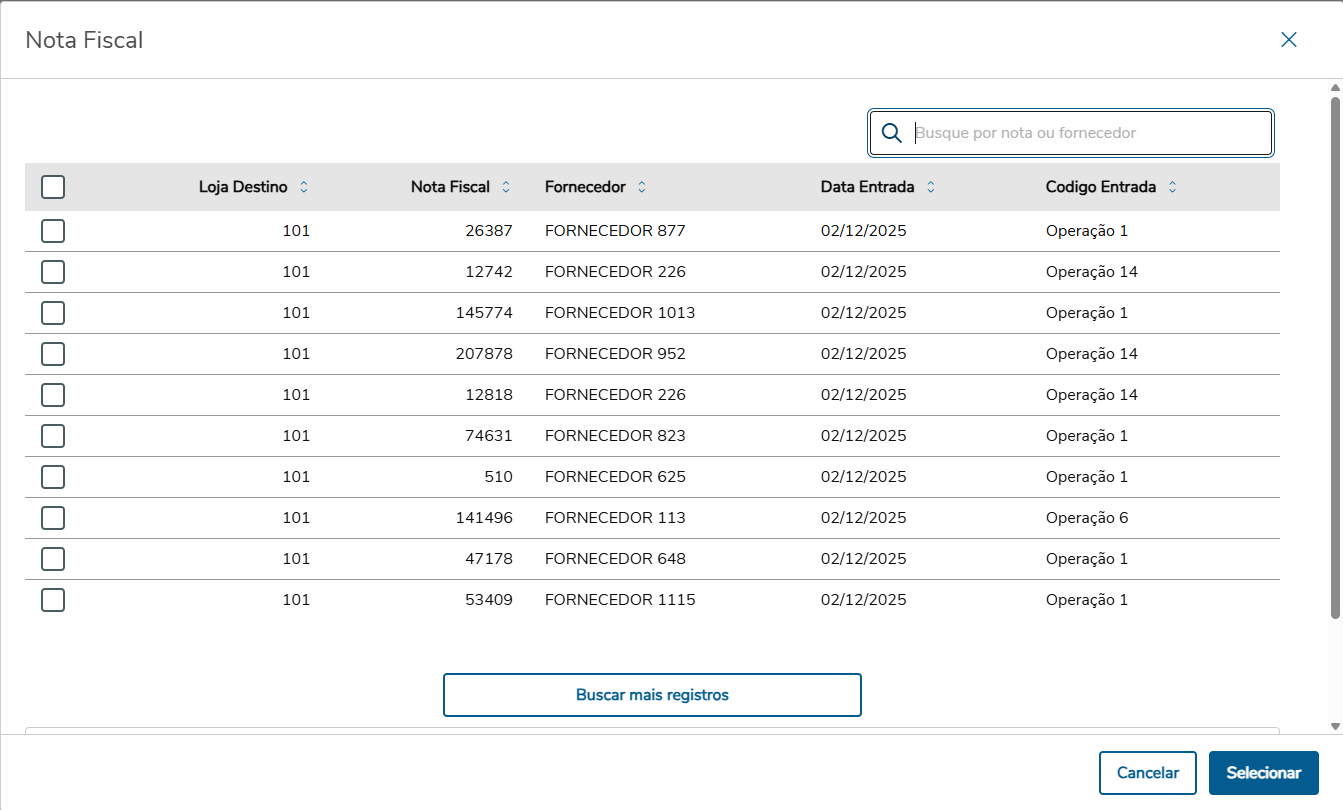Check the box for nota 510

(x=53, y=477)
